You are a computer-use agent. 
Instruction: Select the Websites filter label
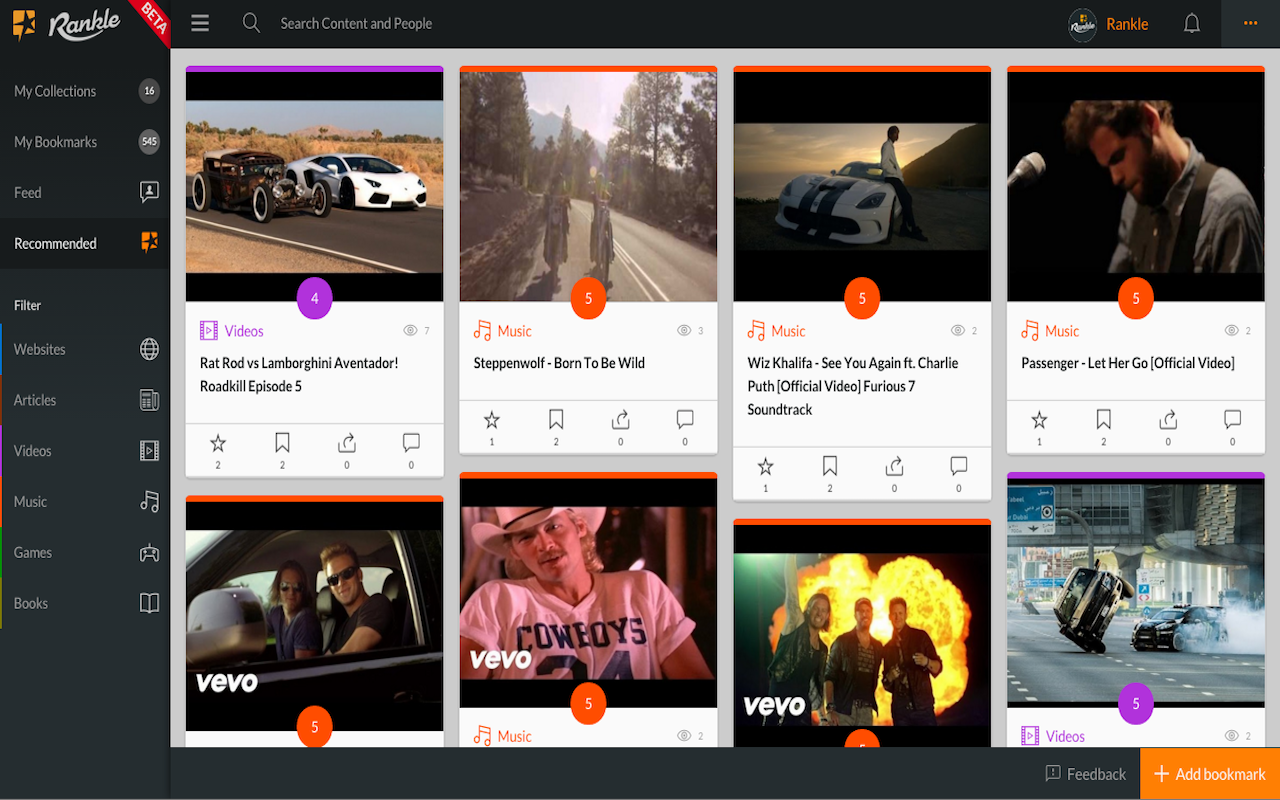pos(40,349)
